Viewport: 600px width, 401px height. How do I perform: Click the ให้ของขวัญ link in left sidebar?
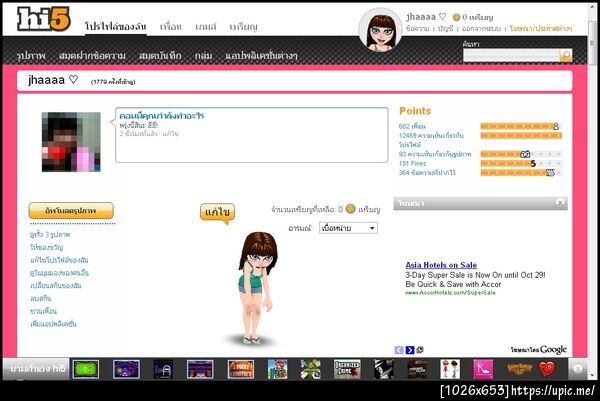point(47,248)
